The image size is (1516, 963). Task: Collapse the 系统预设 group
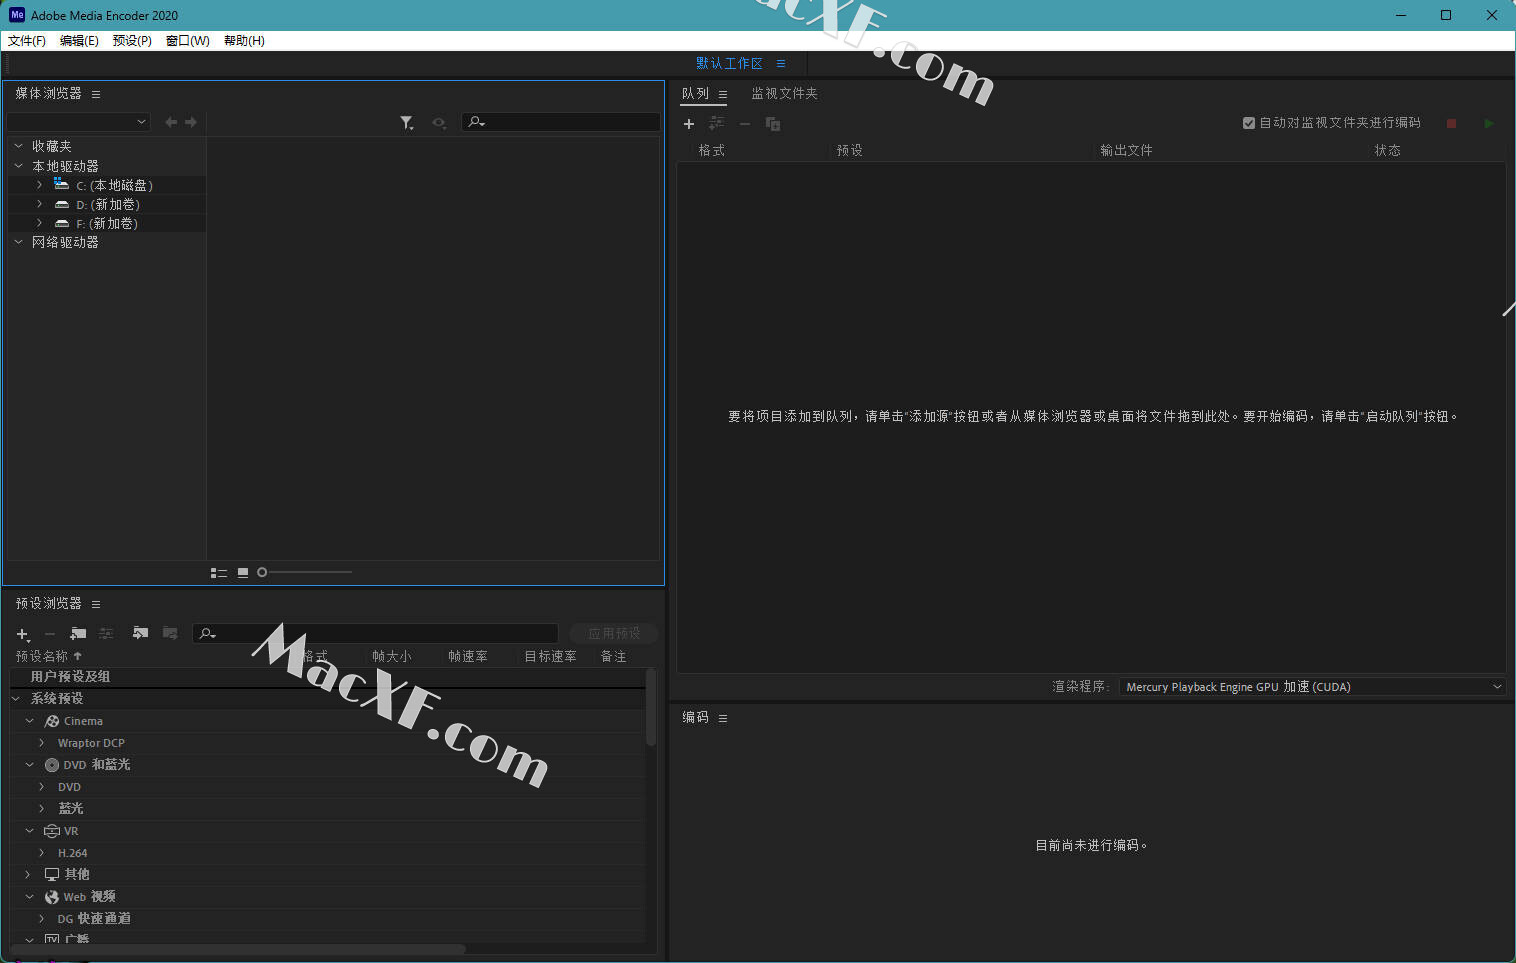(x=16, y=699)
